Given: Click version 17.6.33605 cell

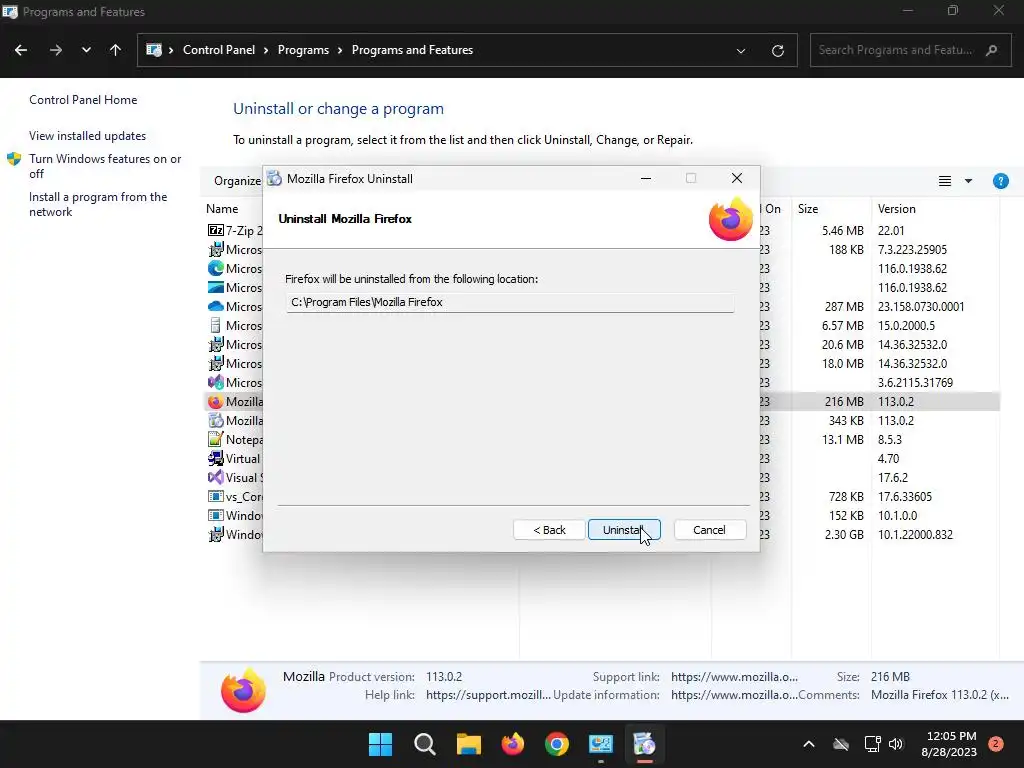Looking at the screenshot, I should pos(904,496).
